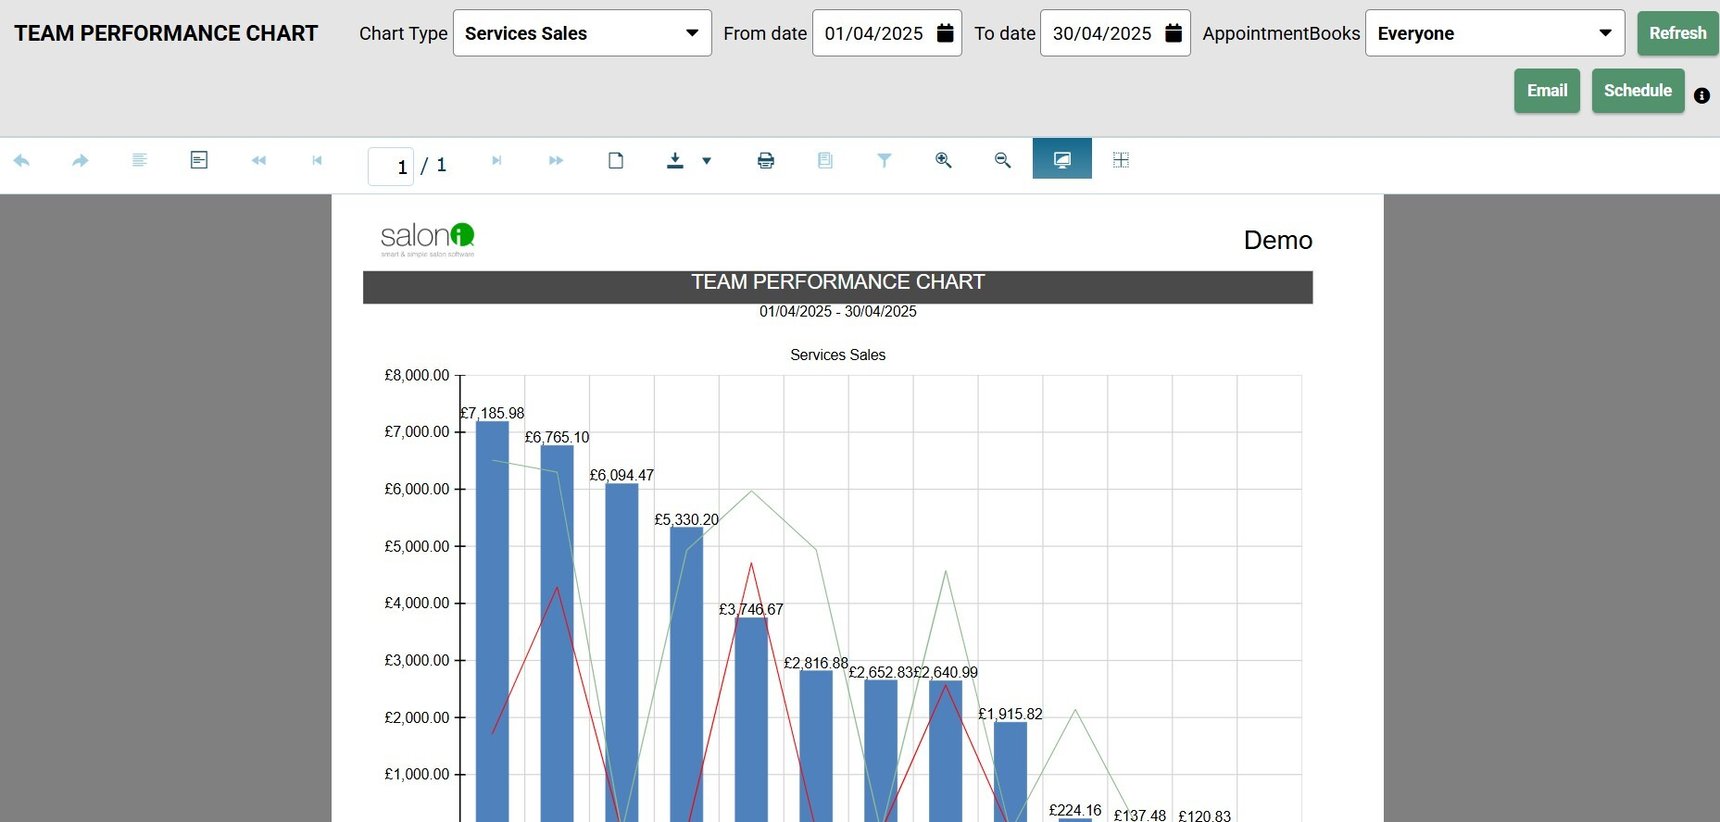
Task: Click the Schedule button
Action: click(1638, 90)
